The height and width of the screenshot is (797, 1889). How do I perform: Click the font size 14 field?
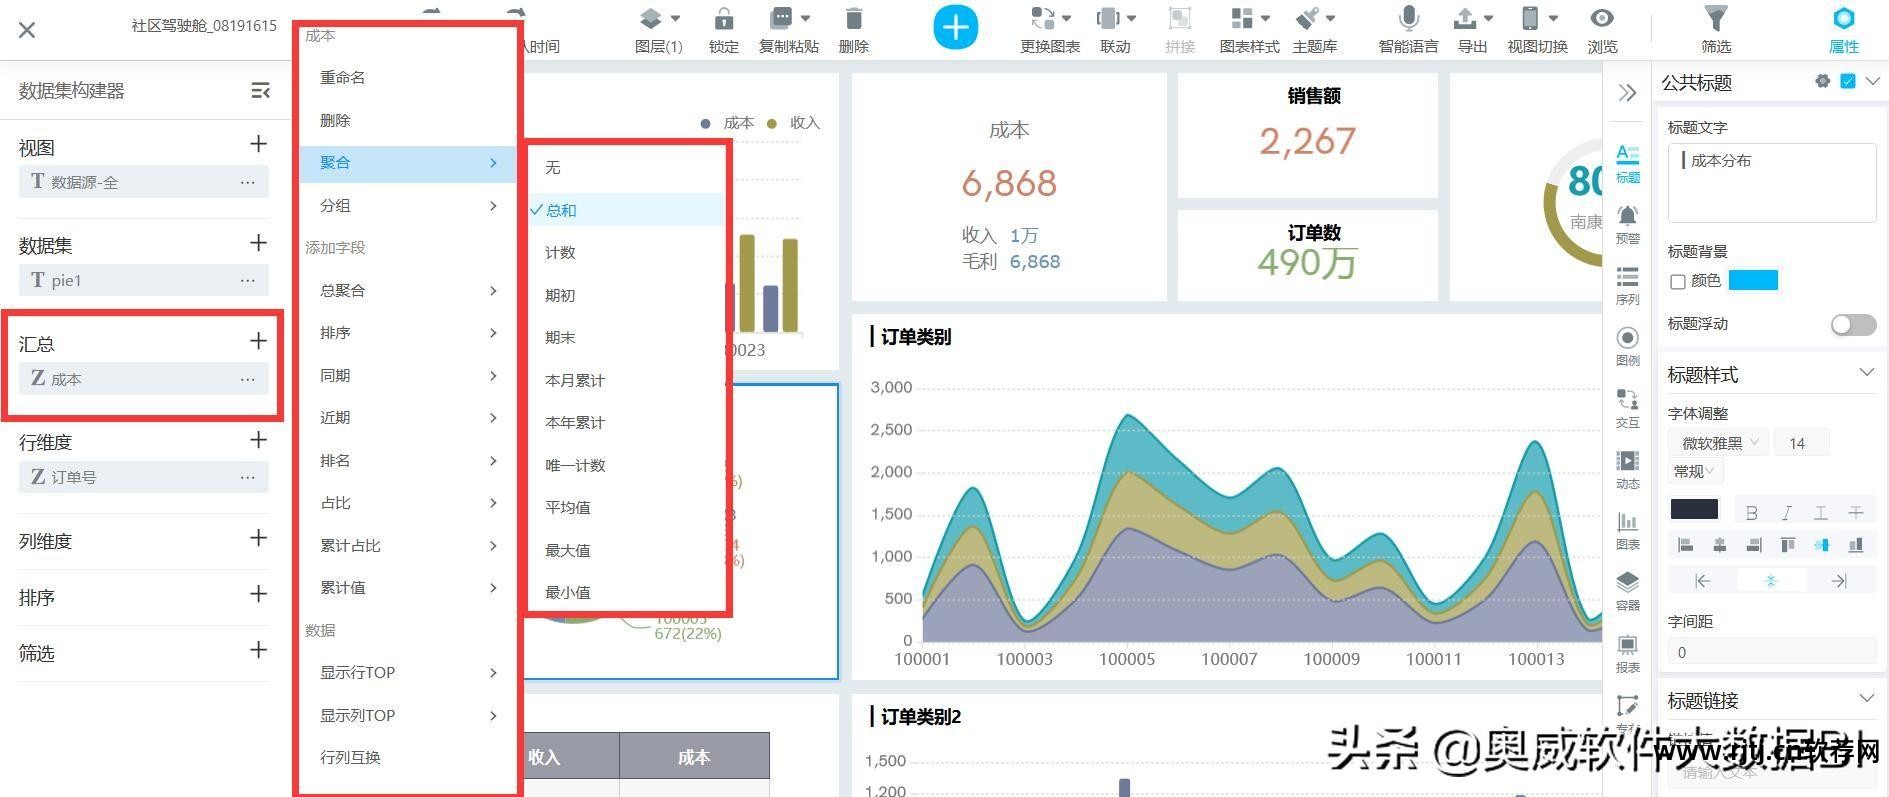(x=1802, y=443)
